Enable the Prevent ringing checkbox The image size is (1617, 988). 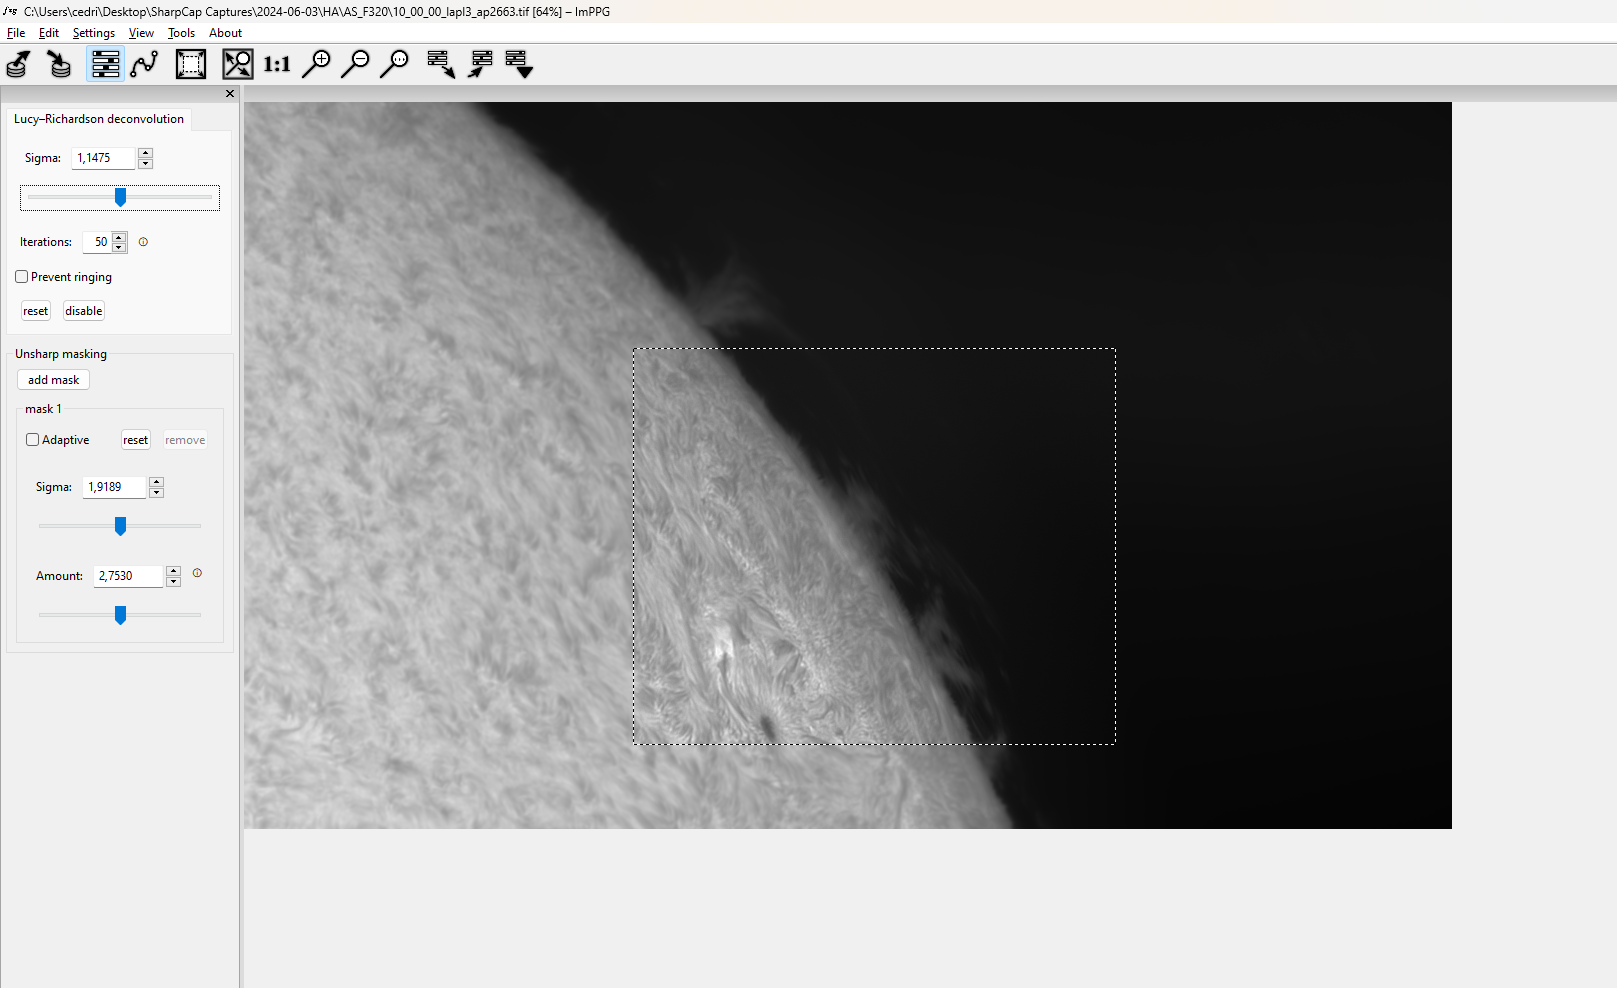(x=21, y=277)
